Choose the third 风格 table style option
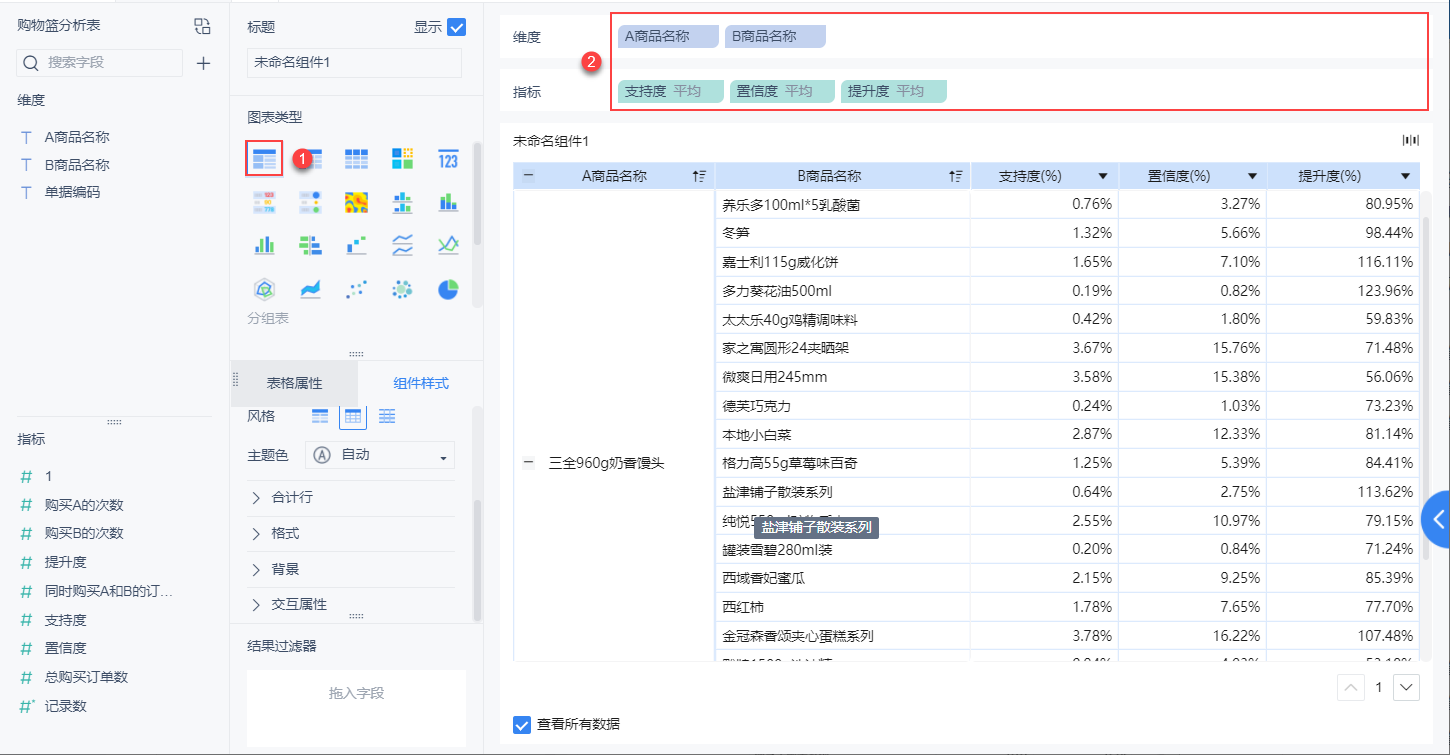1450x755 pixels. [387, 416]
